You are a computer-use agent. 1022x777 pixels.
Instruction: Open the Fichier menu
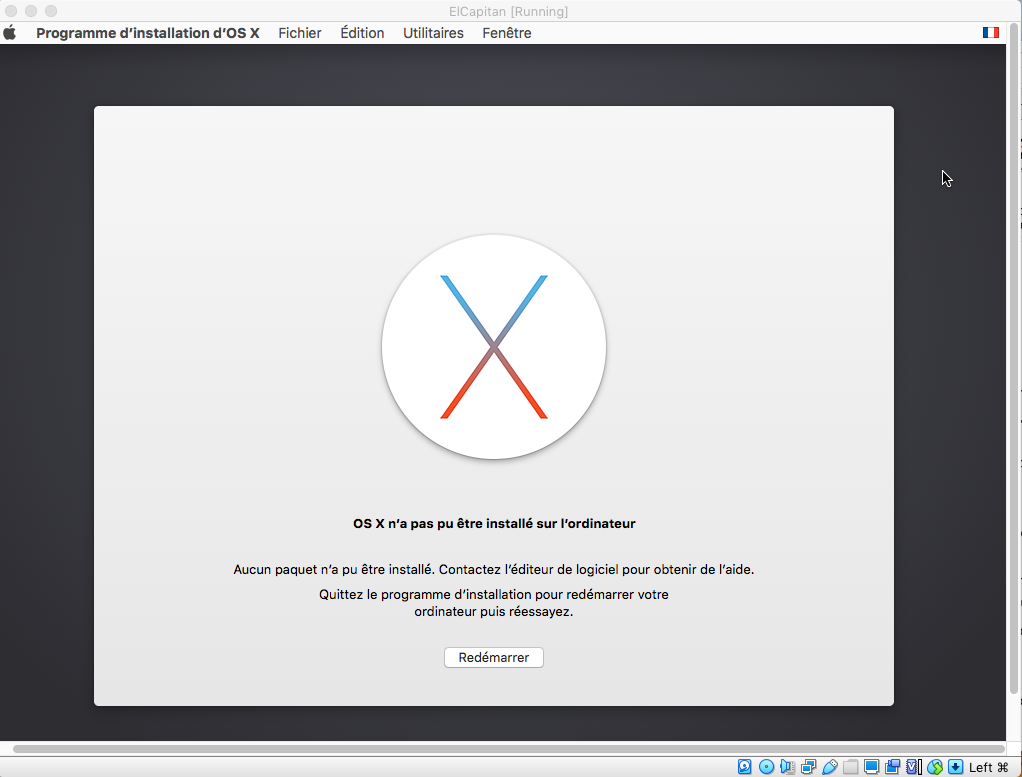pyautogui.click(x=300, y=33)
